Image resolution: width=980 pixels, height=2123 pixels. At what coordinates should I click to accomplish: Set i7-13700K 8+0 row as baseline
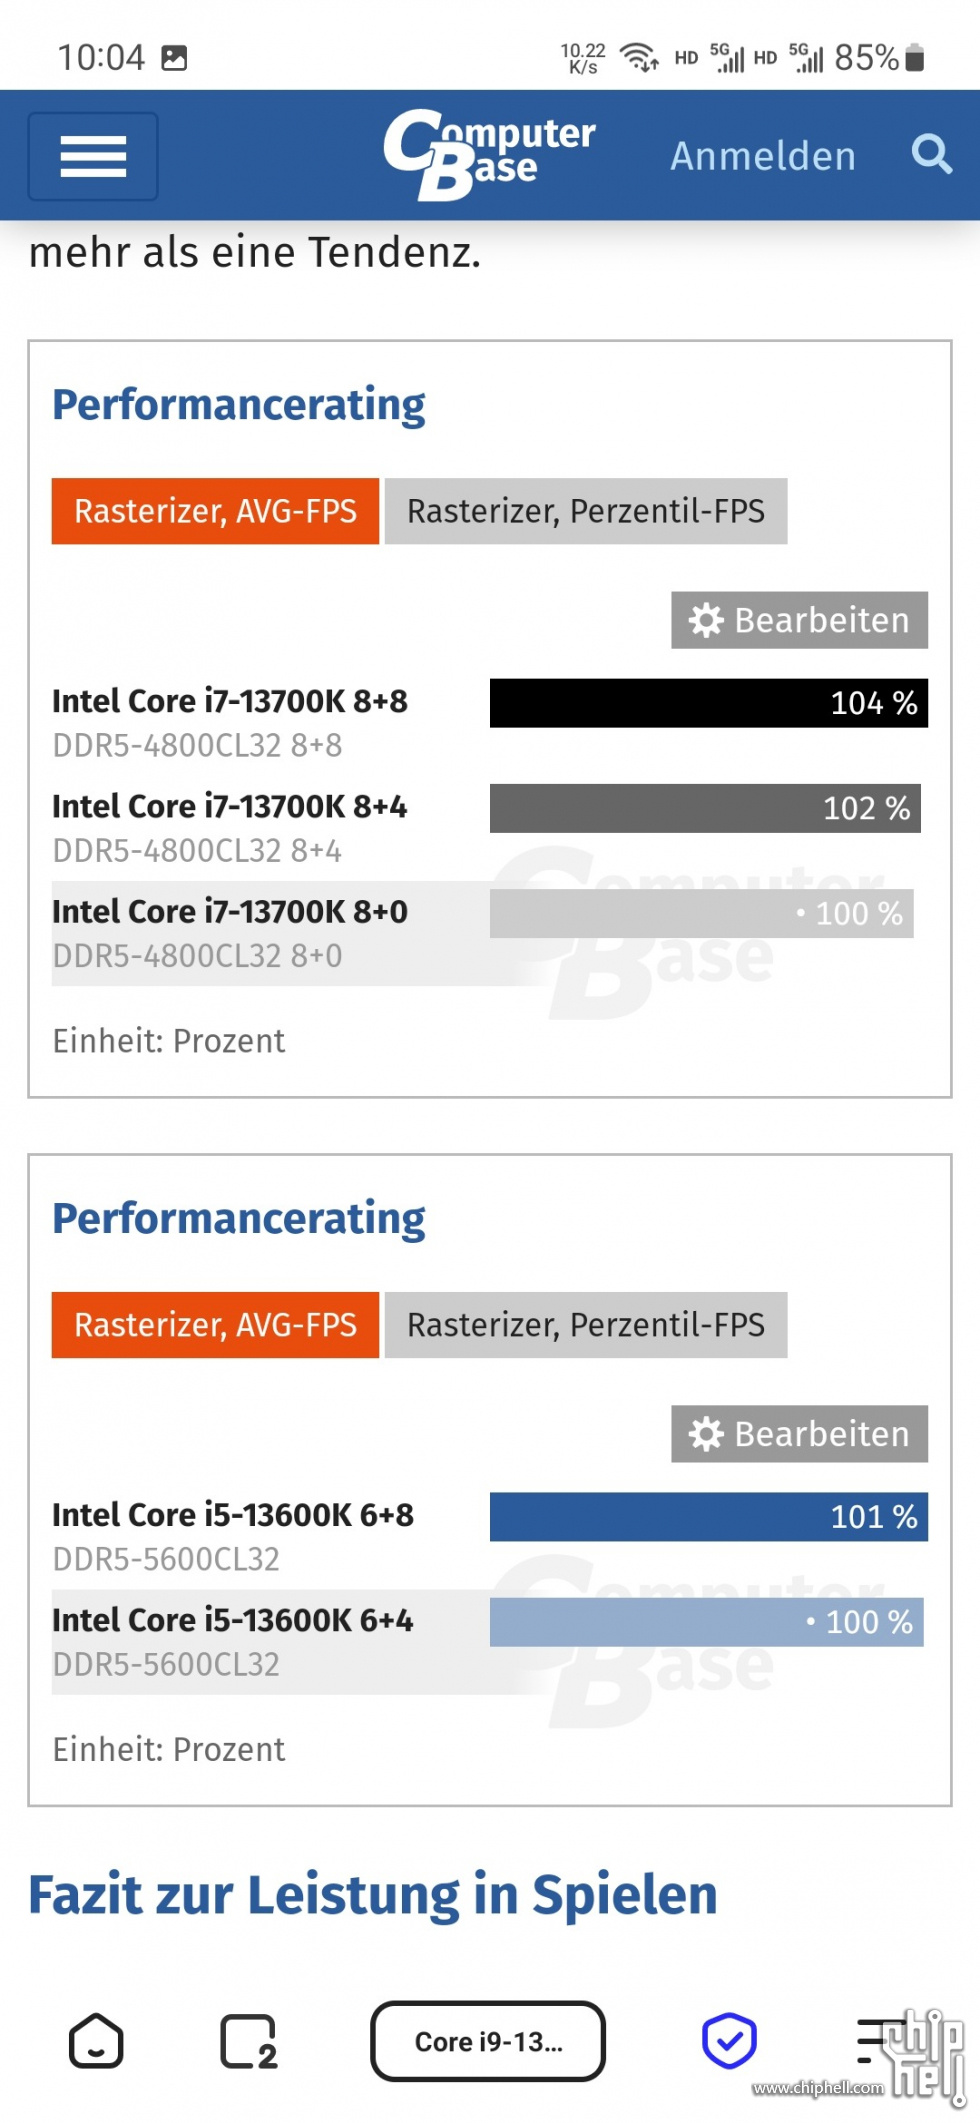(490, 933)
